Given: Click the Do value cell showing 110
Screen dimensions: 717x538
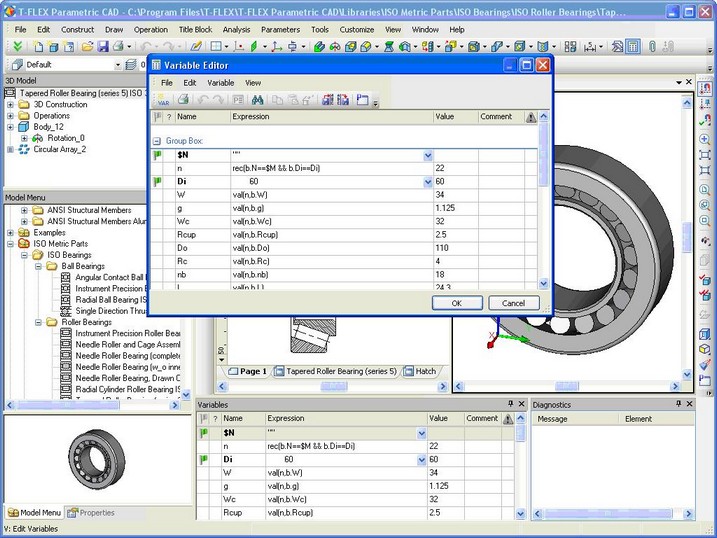Looking at the screenshot, I should click(455, 248).
